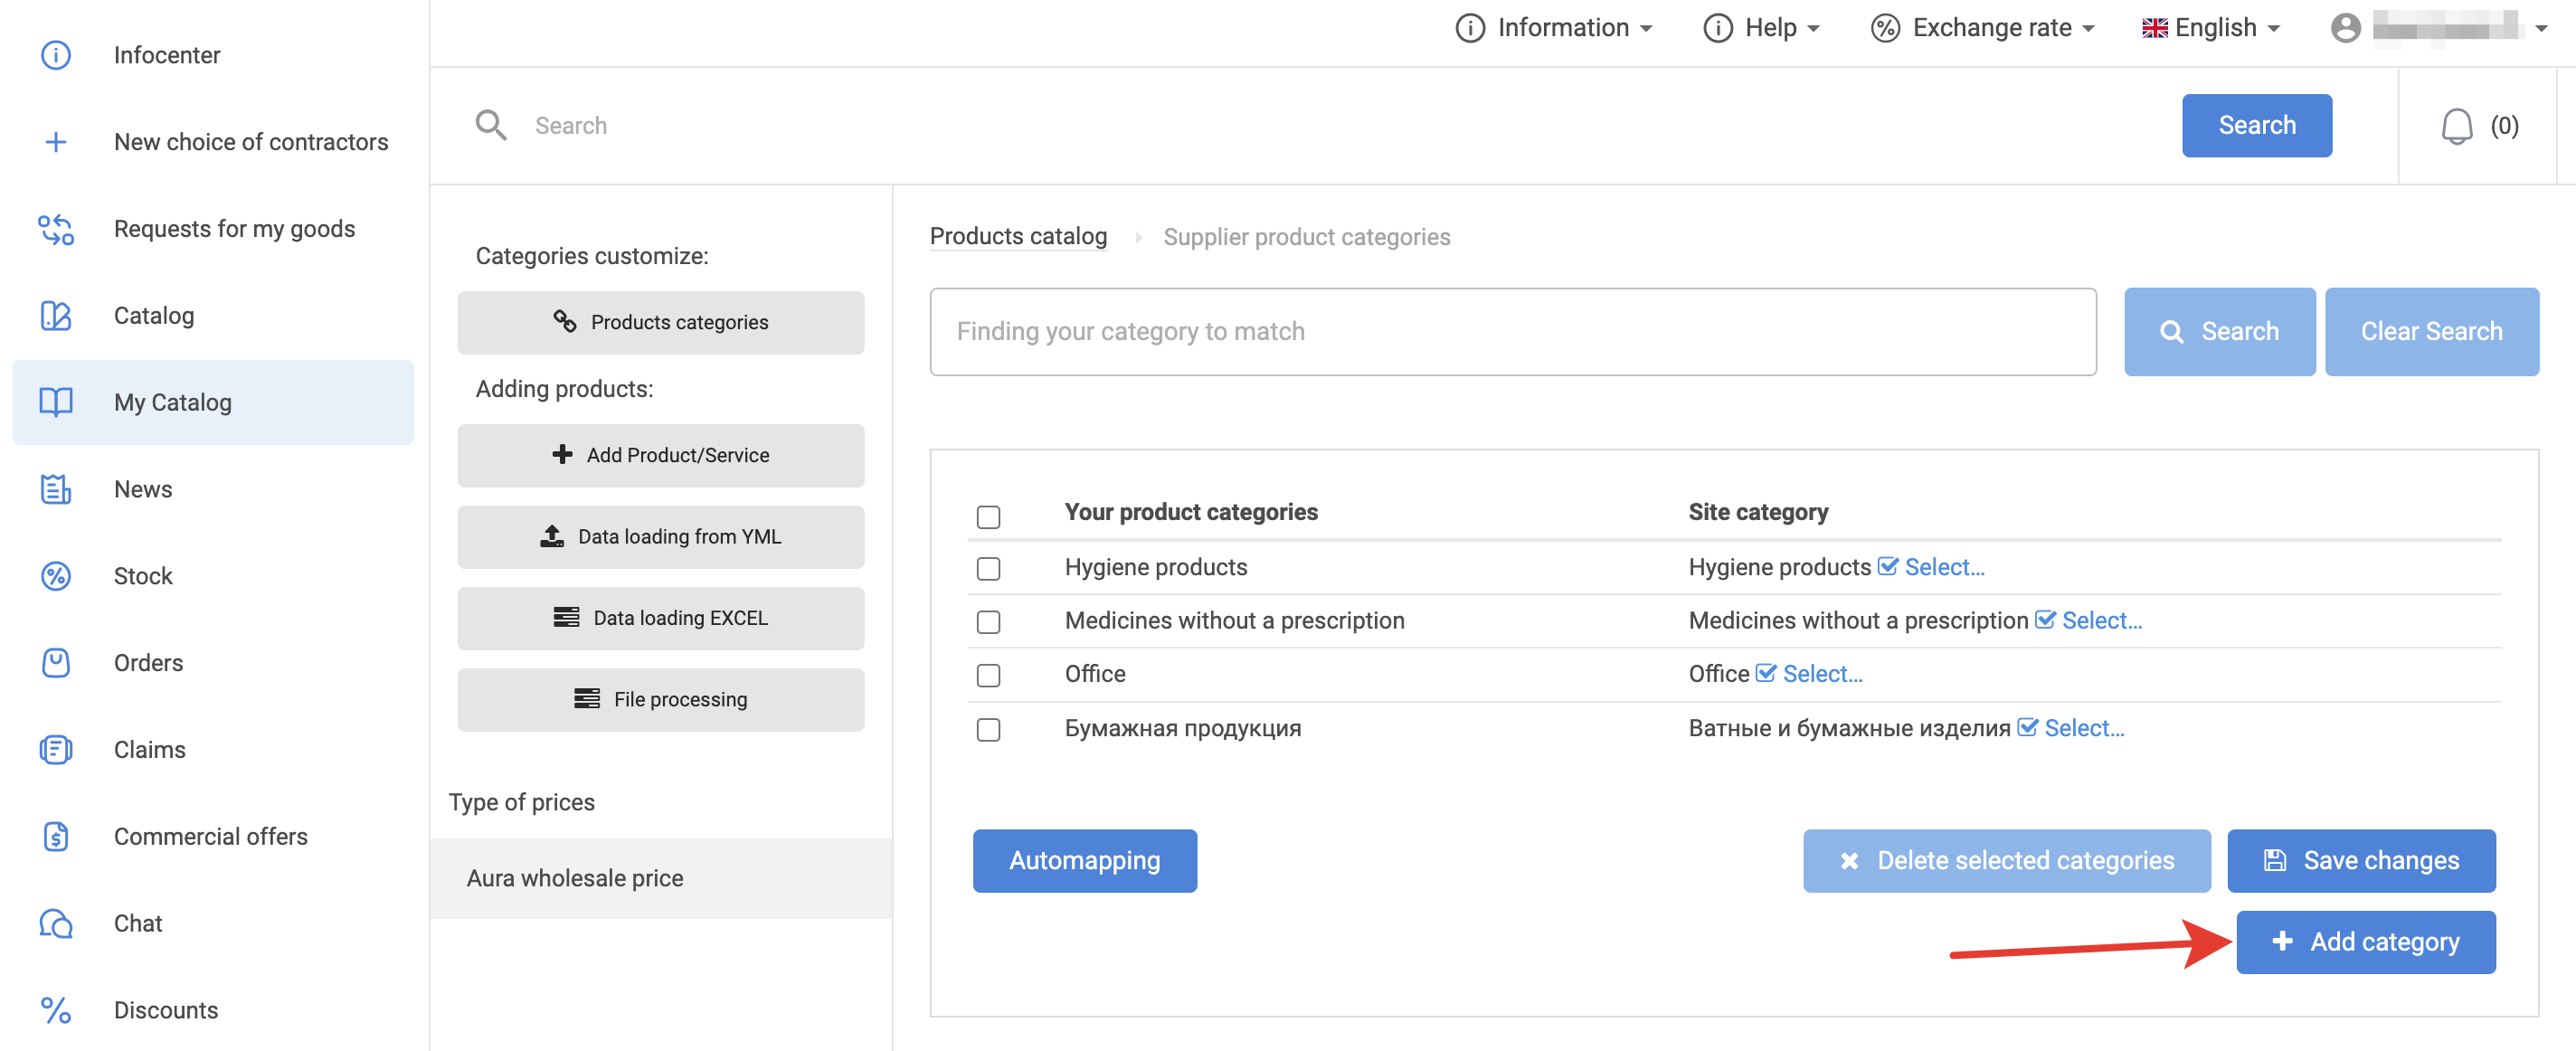Check the Hygiene products category checkbox
Image resolution: width=2576 pixels, height=1051 pixels.
coord(988,568)
